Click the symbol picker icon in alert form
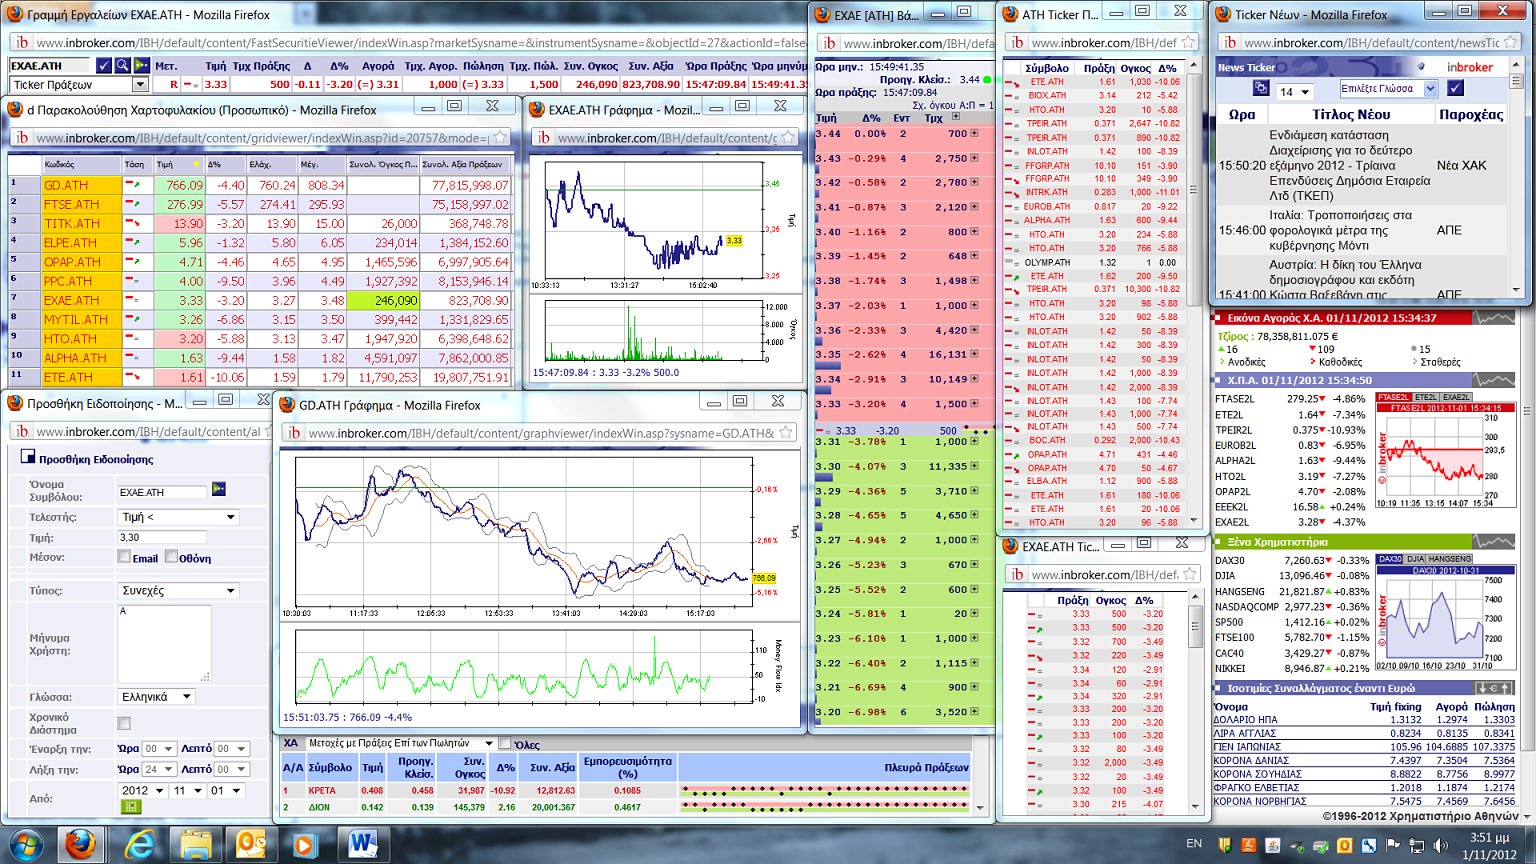The width and height of the screenshot is (1536, 864). point(219,490)
